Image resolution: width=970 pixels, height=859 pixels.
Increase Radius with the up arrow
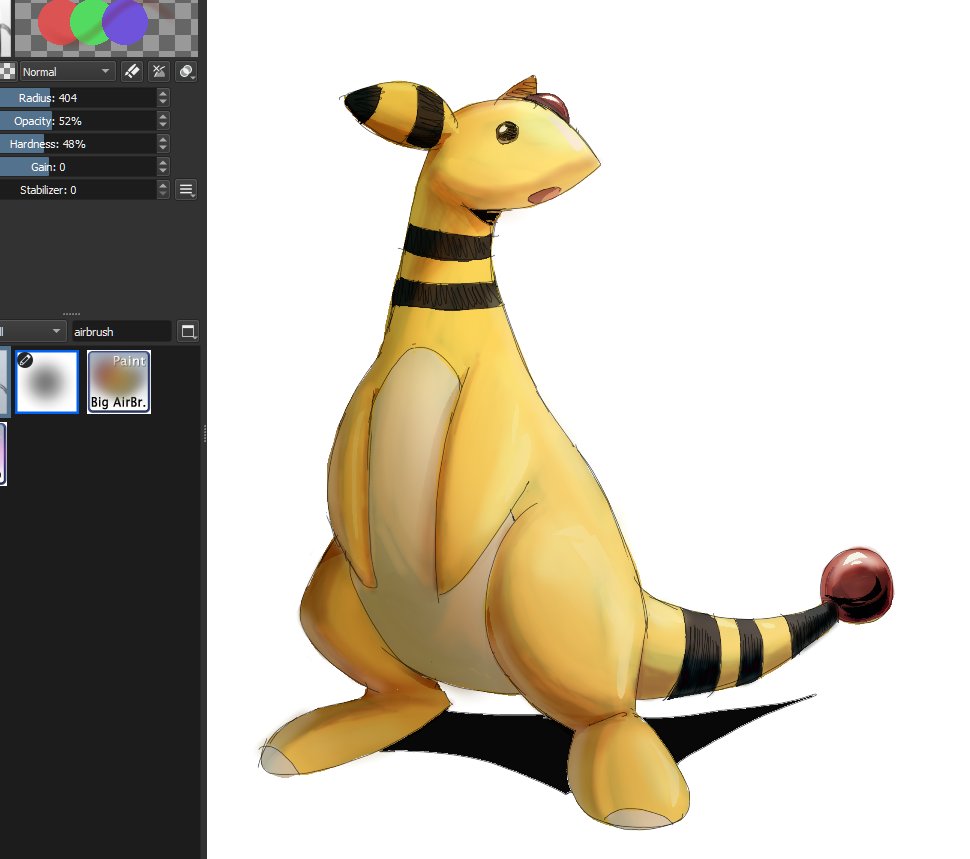(163, 93)
